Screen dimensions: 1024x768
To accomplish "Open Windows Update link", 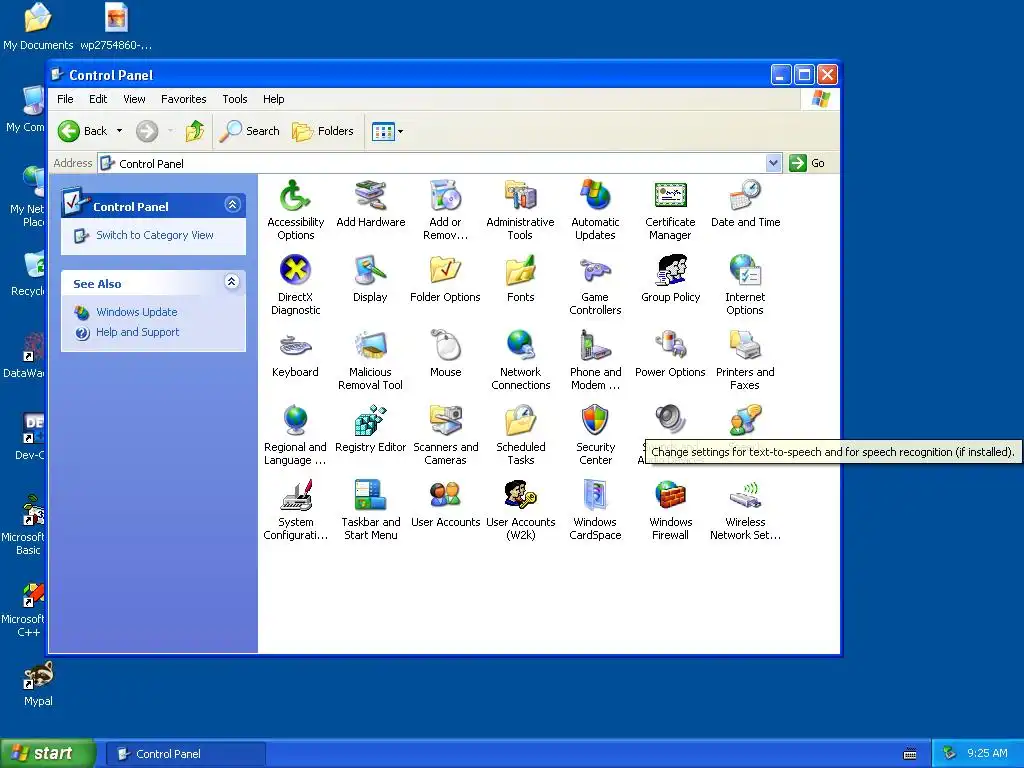I will coord(136,312).
